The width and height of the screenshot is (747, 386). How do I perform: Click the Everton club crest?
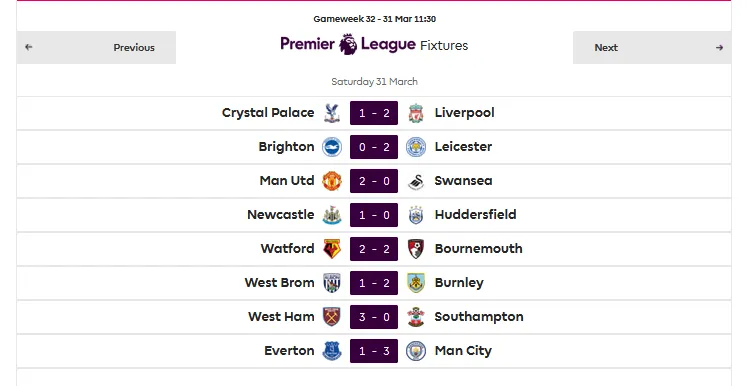click(x=332, y=351)
